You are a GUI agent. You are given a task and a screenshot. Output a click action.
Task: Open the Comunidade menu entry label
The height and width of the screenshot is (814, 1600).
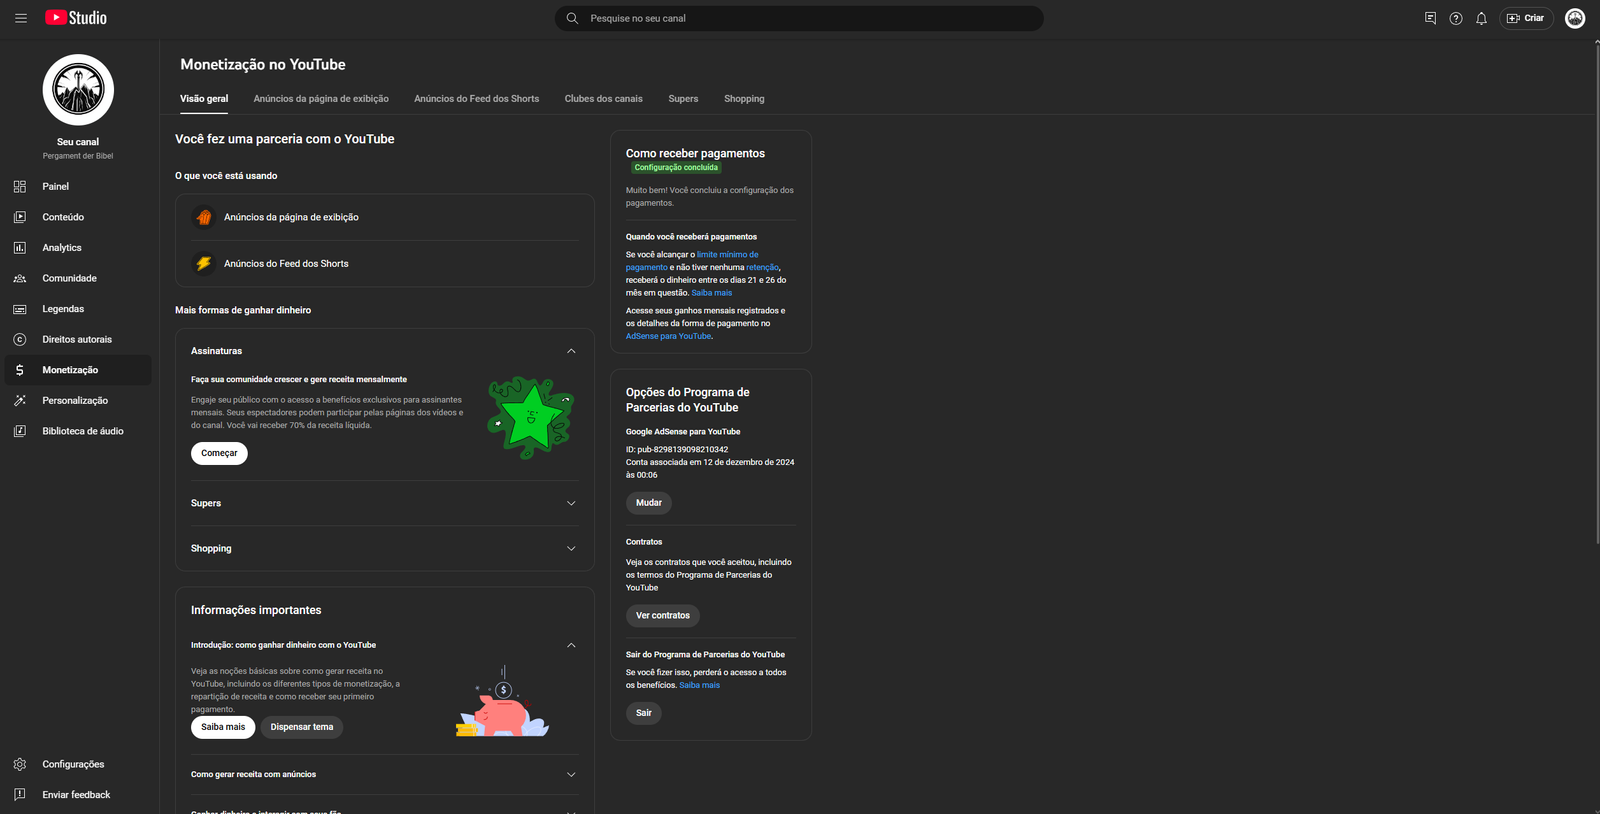70,278
